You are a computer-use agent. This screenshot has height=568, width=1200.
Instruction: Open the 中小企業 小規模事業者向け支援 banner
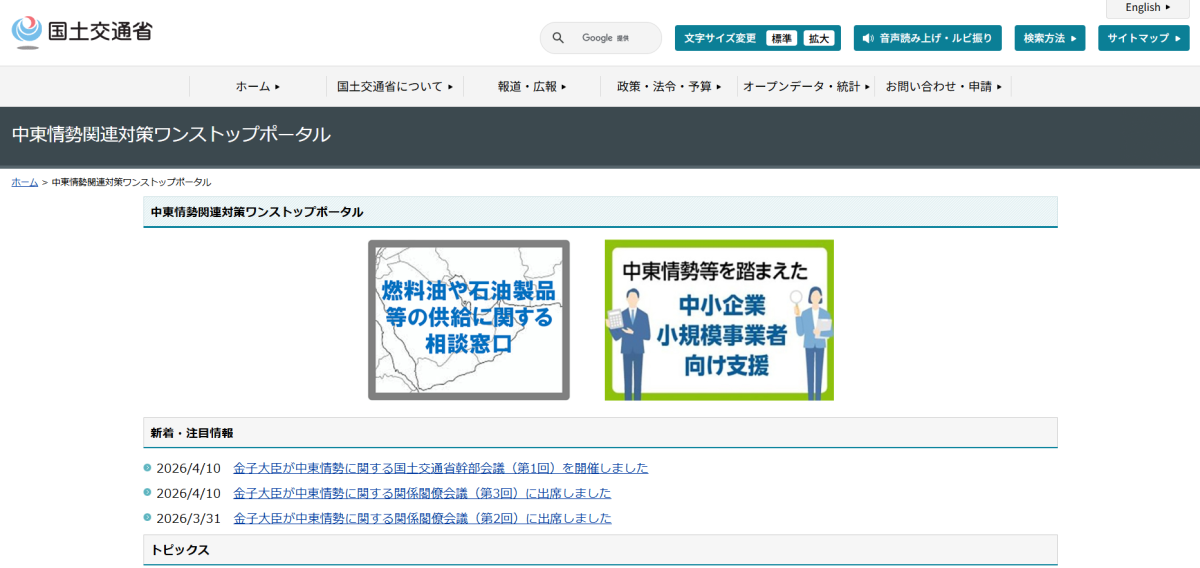click(719, 320)
